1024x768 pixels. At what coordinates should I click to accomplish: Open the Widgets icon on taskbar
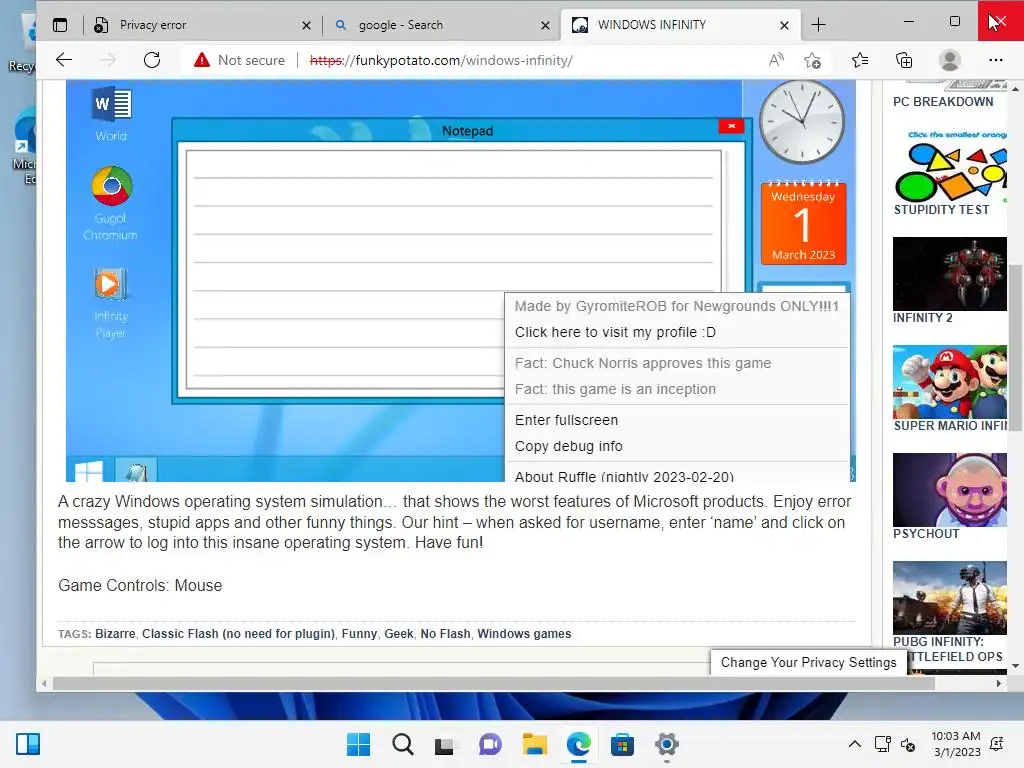tap(28, 744)
